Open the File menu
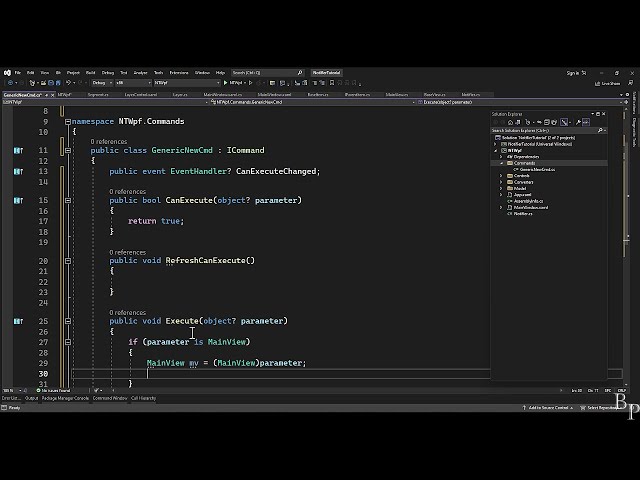This screenshot has height=480, width=640. (18, 73)
